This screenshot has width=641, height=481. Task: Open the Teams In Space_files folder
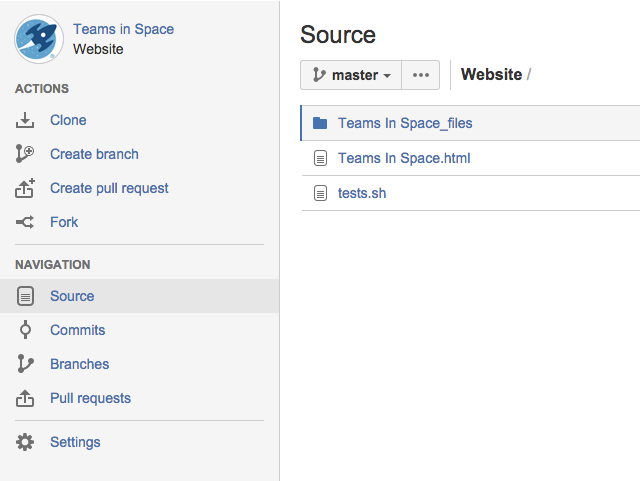(405, 124)
